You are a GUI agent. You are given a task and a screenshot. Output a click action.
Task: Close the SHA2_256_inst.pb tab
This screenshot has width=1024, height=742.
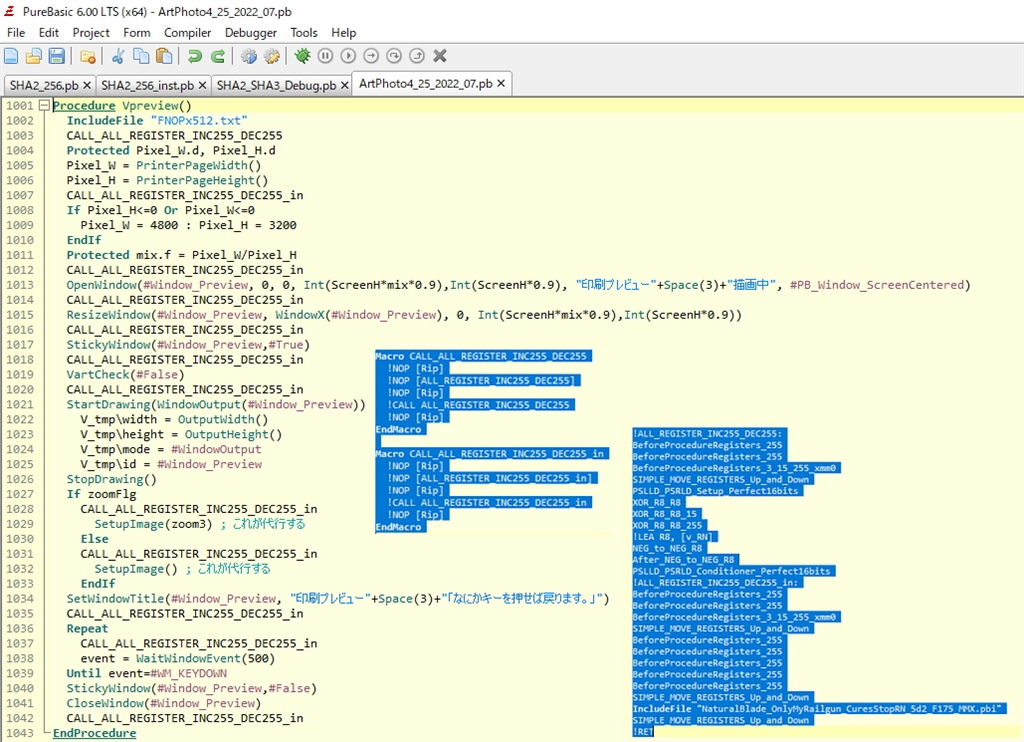click(x=202, y=85)
